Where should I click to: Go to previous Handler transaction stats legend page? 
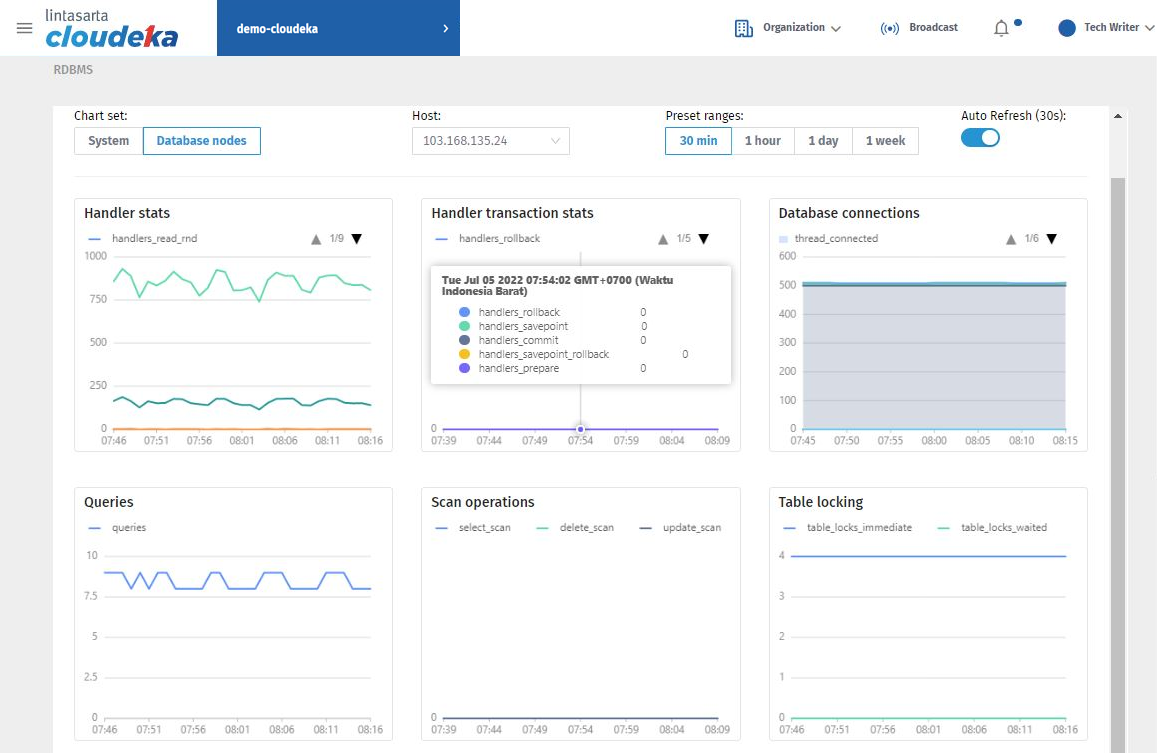coord(663,239)
